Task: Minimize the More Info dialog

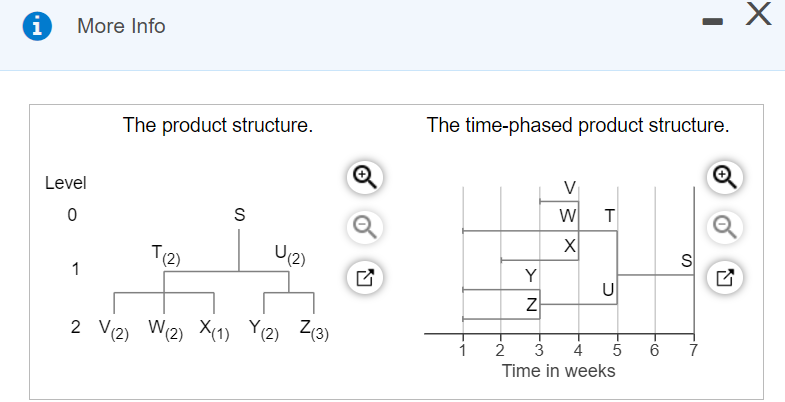Action: pos(713,22)
